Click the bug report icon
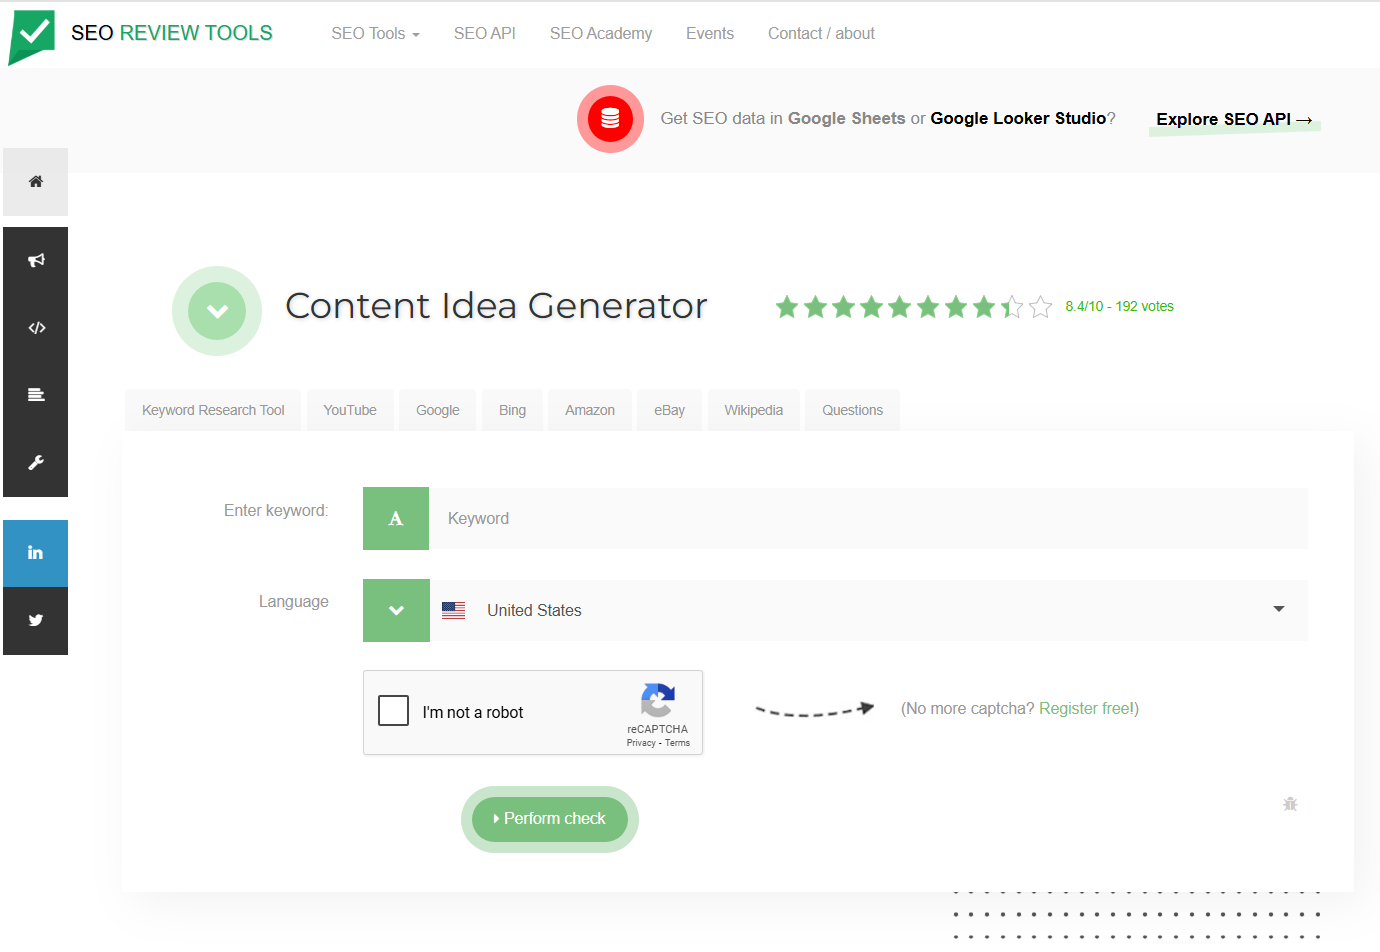This screenshot has width=1380, height=952. click(1290, 804)
